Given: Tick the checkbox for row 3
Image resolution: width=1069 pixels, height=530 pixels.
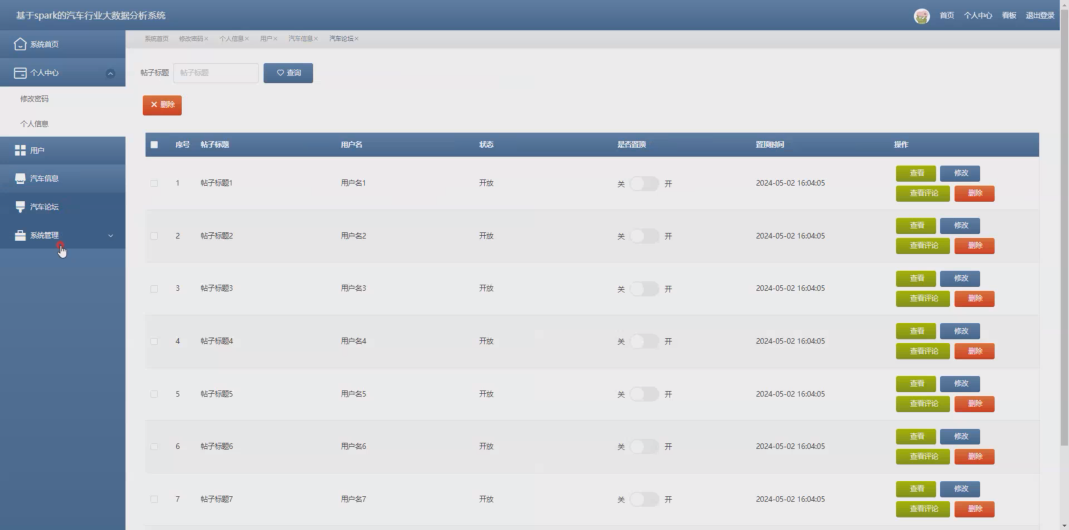Looking at the screenshot, I should pyautogui.click(x=154, y=289).
